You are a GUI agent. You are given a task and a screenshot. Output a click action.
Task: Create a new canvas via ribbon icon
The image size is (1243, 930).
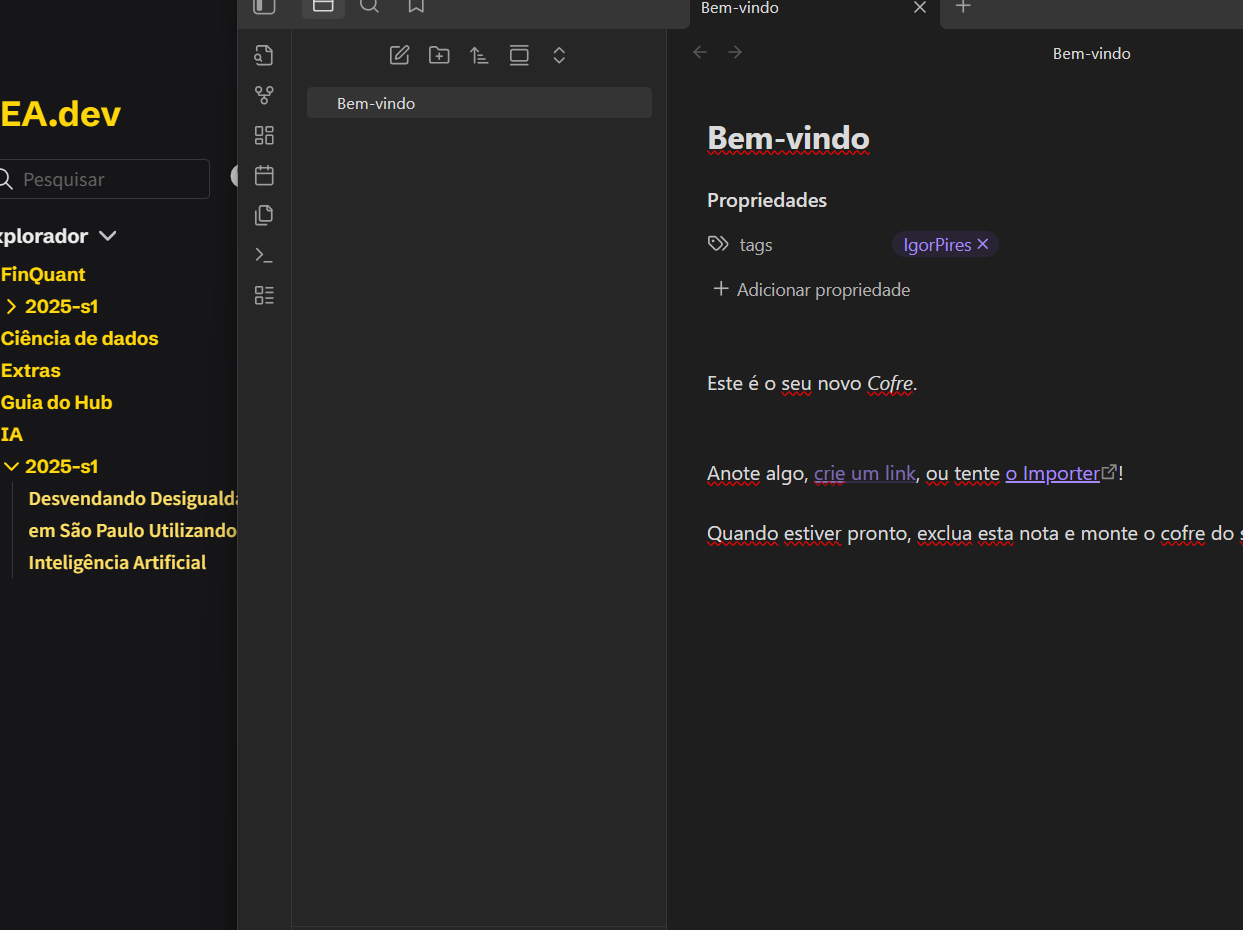point(264,135)
